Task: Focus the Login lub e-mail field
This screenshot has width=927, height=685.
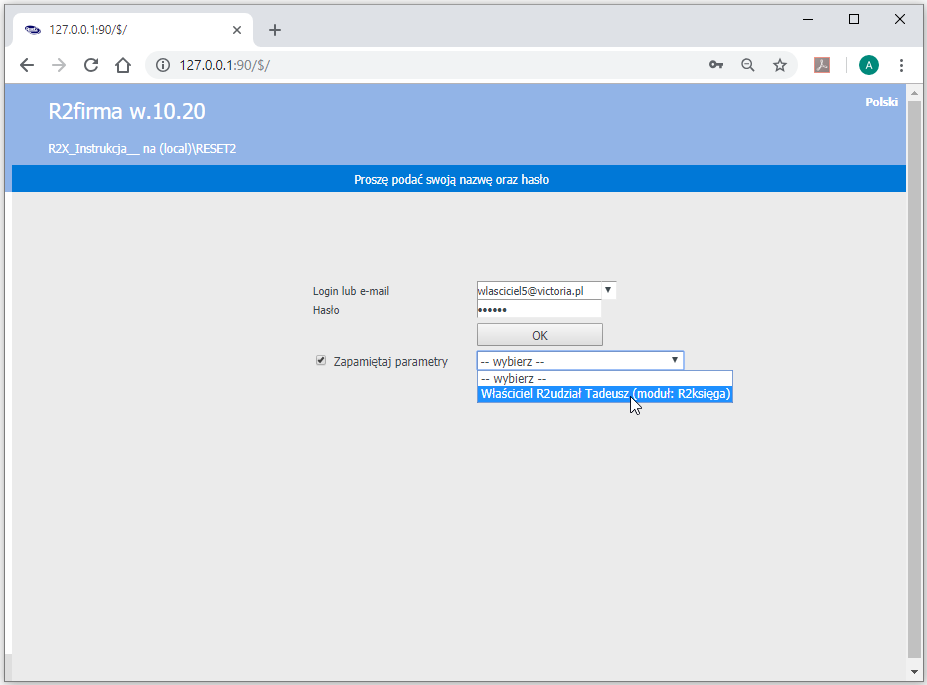Action: pyautogui.click(x=539, y=291)
